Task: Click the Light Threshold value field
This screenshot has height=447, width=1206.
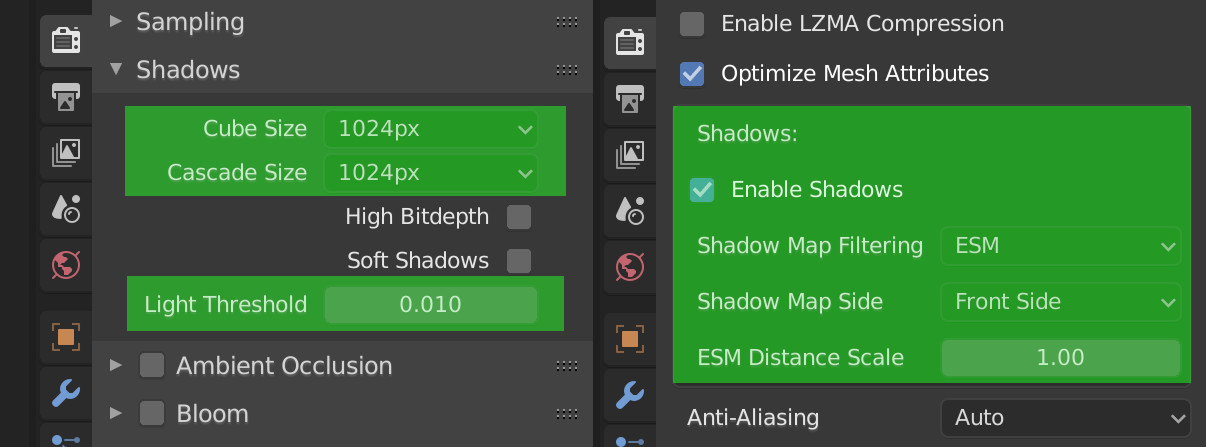Action: [x=431, y=305]
